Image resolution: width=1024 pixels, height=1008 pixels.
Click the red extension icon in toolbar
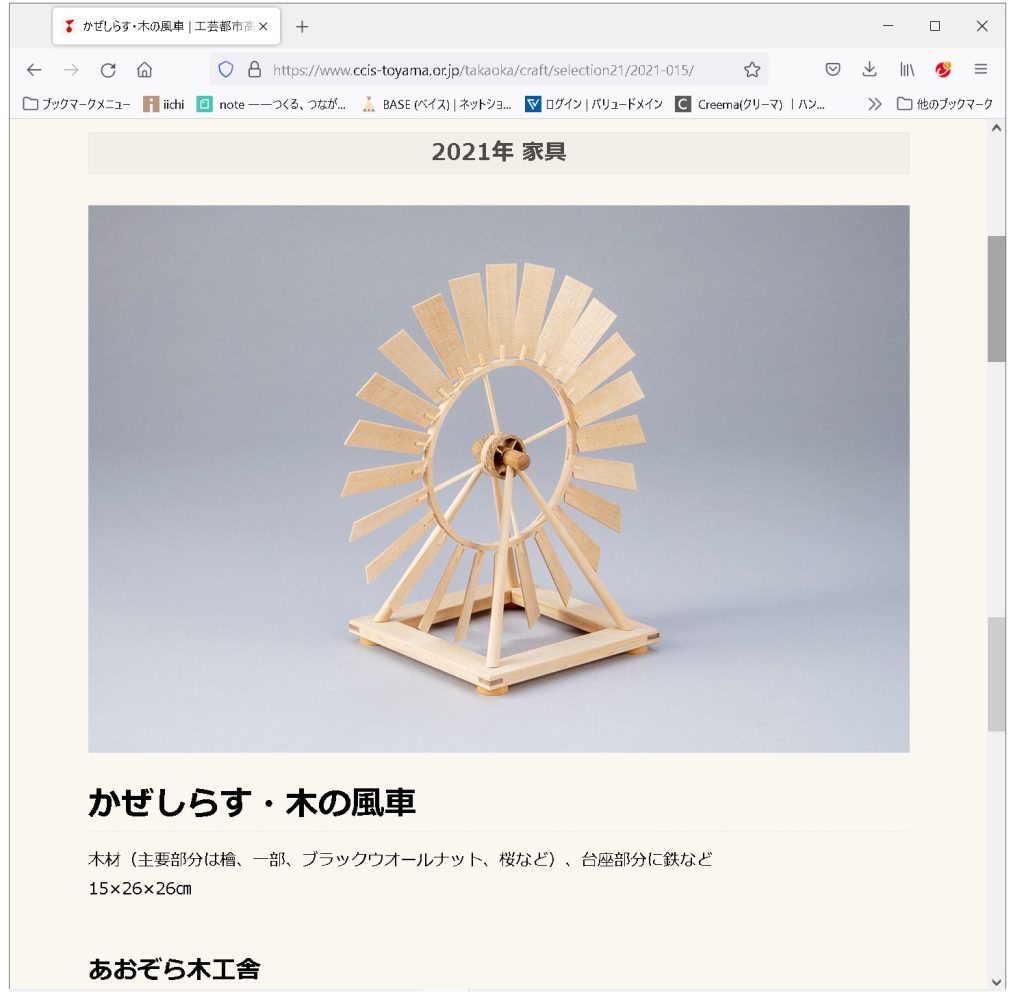point(943,69)
